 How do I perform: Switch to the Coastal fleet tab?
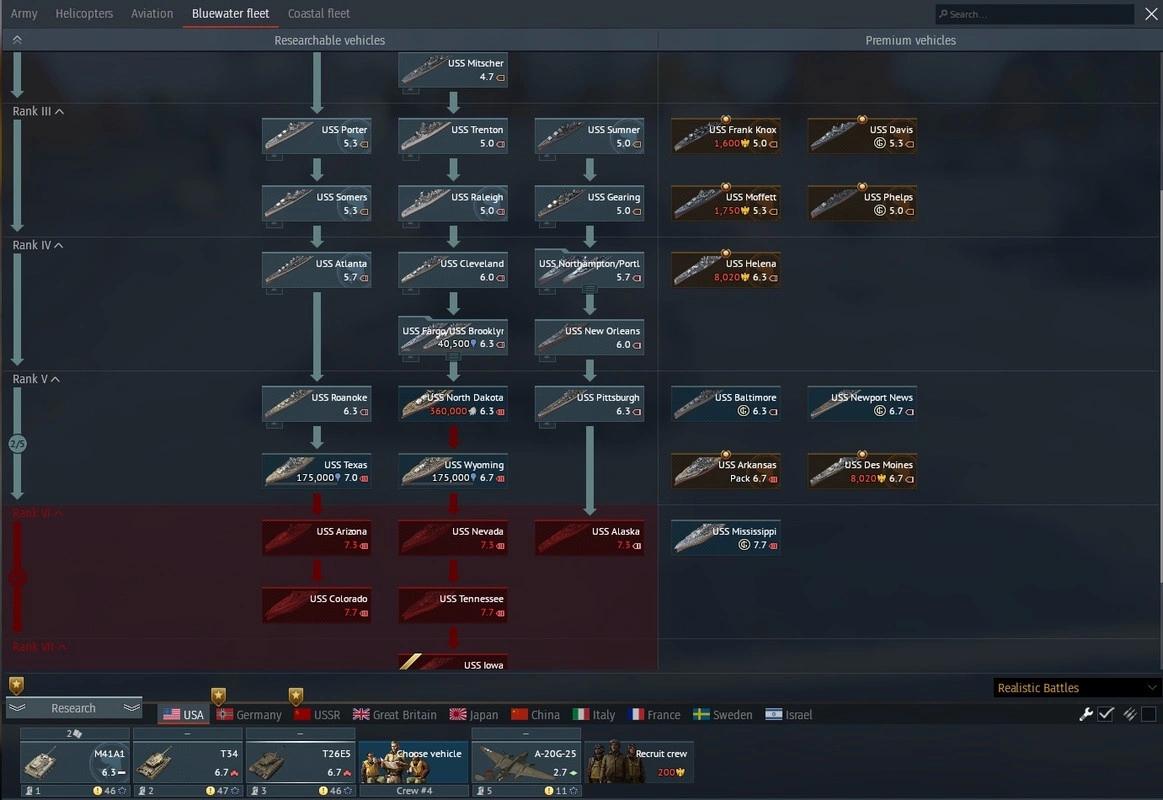pos(319,13)
